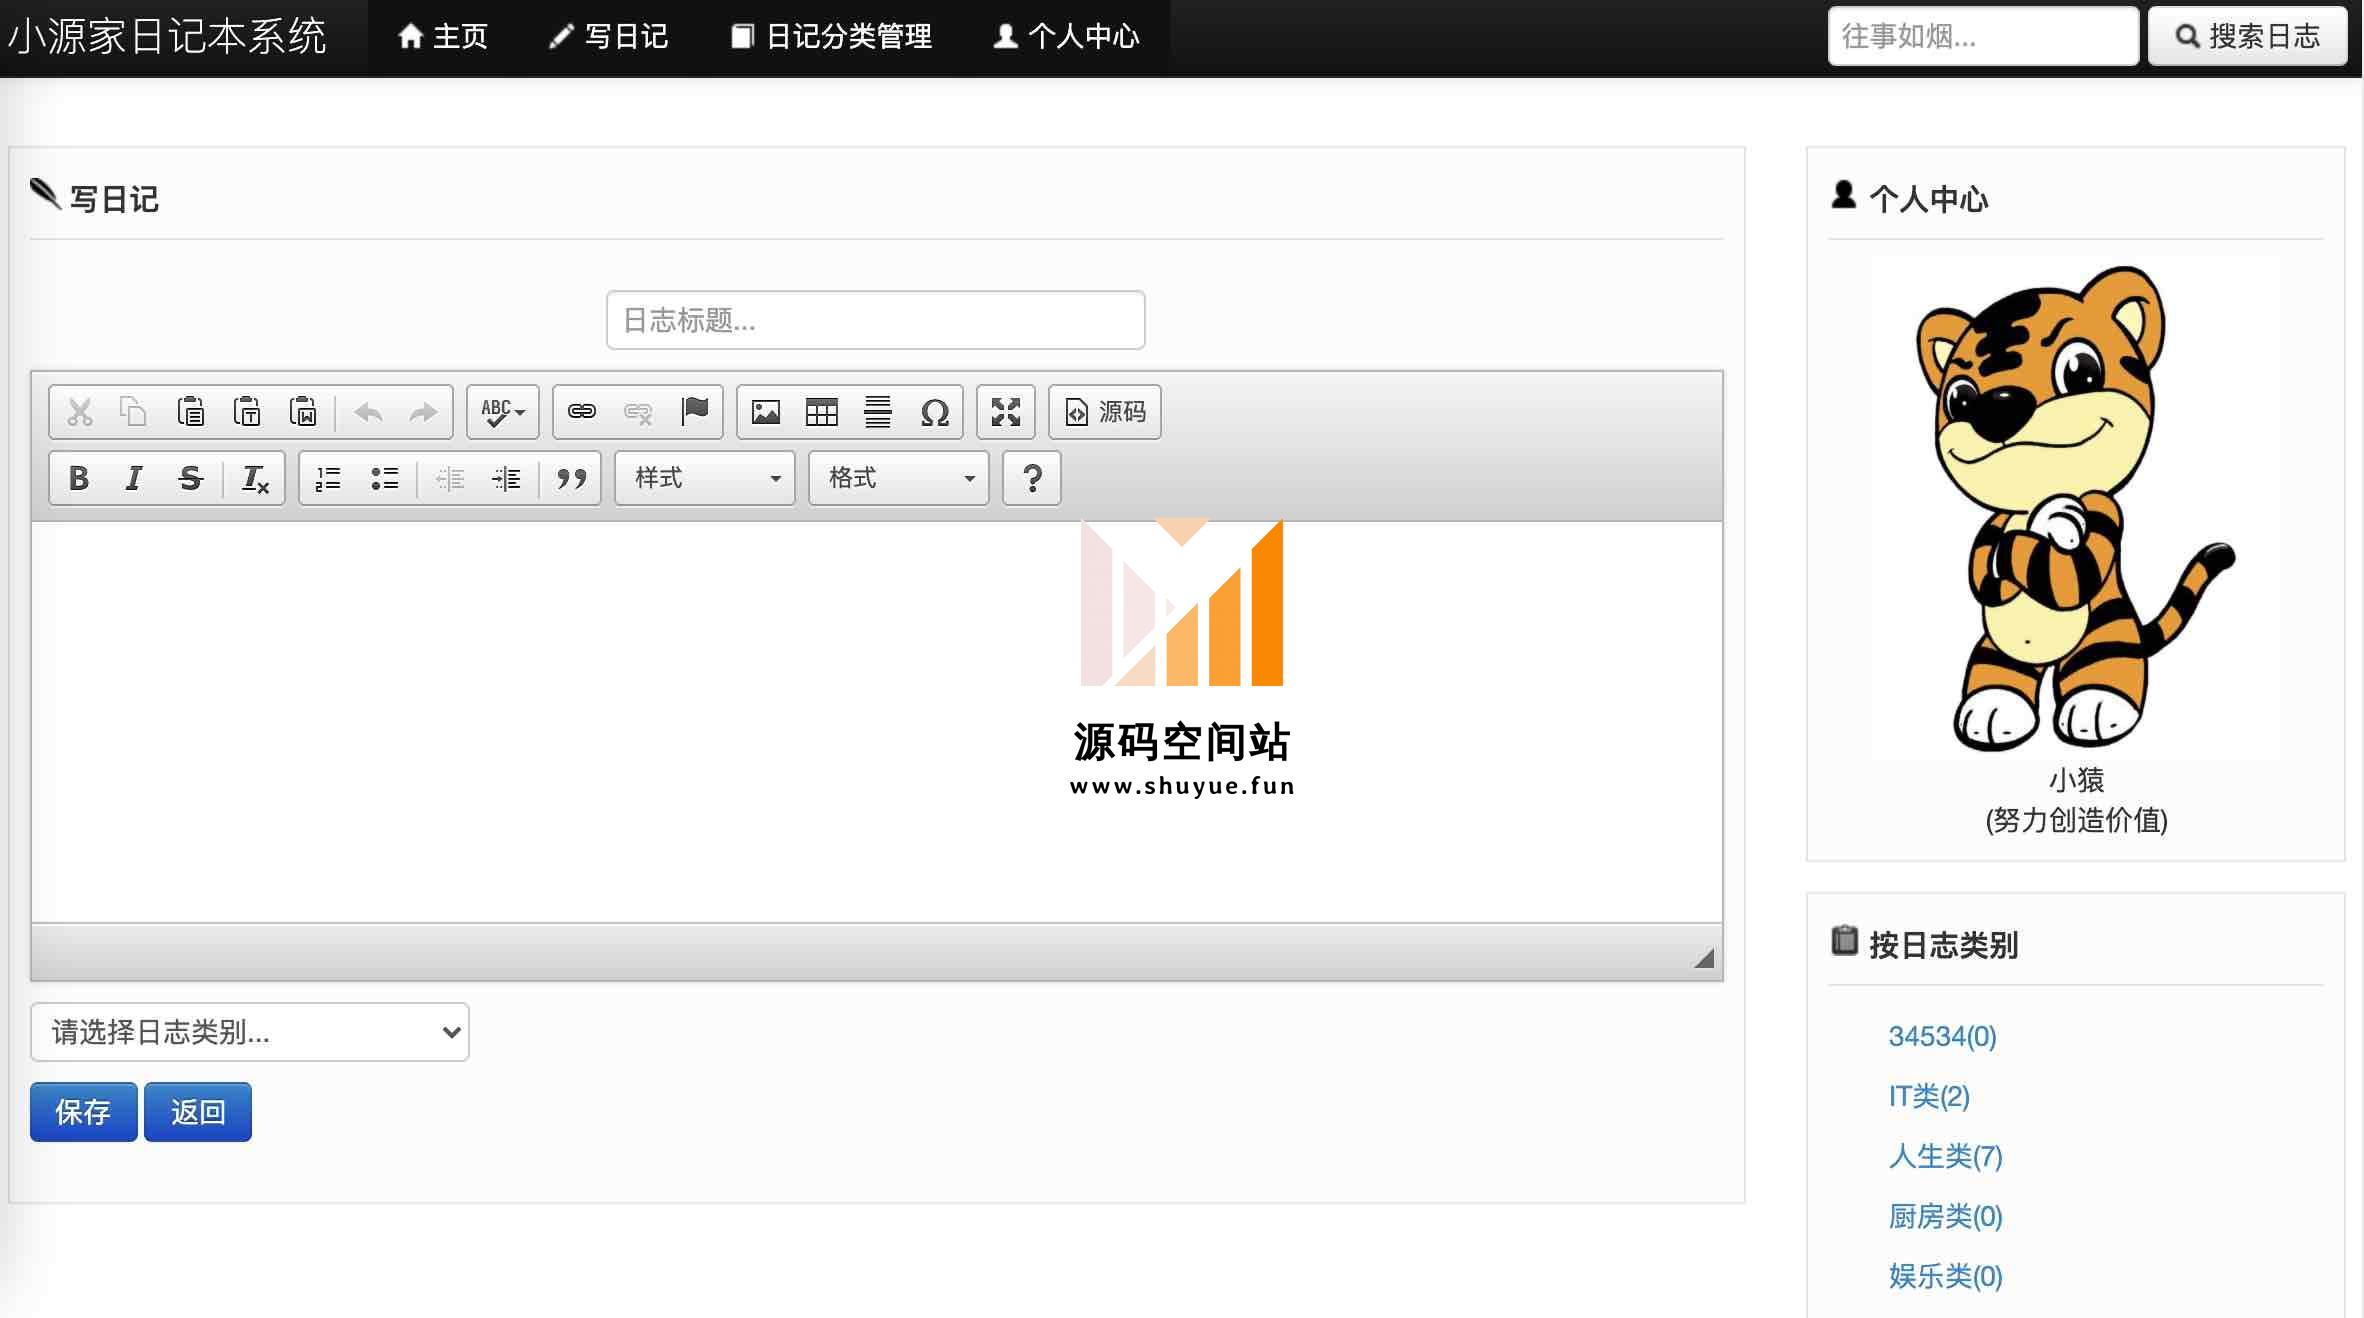
Task: Open the 人生类(7) category link
Action: click(x=1946, y=1156)
